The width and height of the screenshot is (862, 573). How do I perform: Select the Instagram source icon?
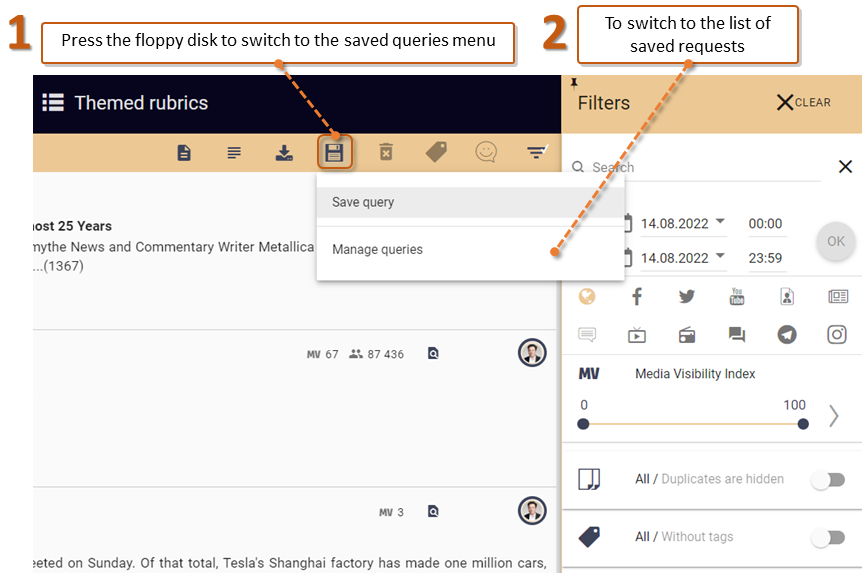(x=837, y=334)
